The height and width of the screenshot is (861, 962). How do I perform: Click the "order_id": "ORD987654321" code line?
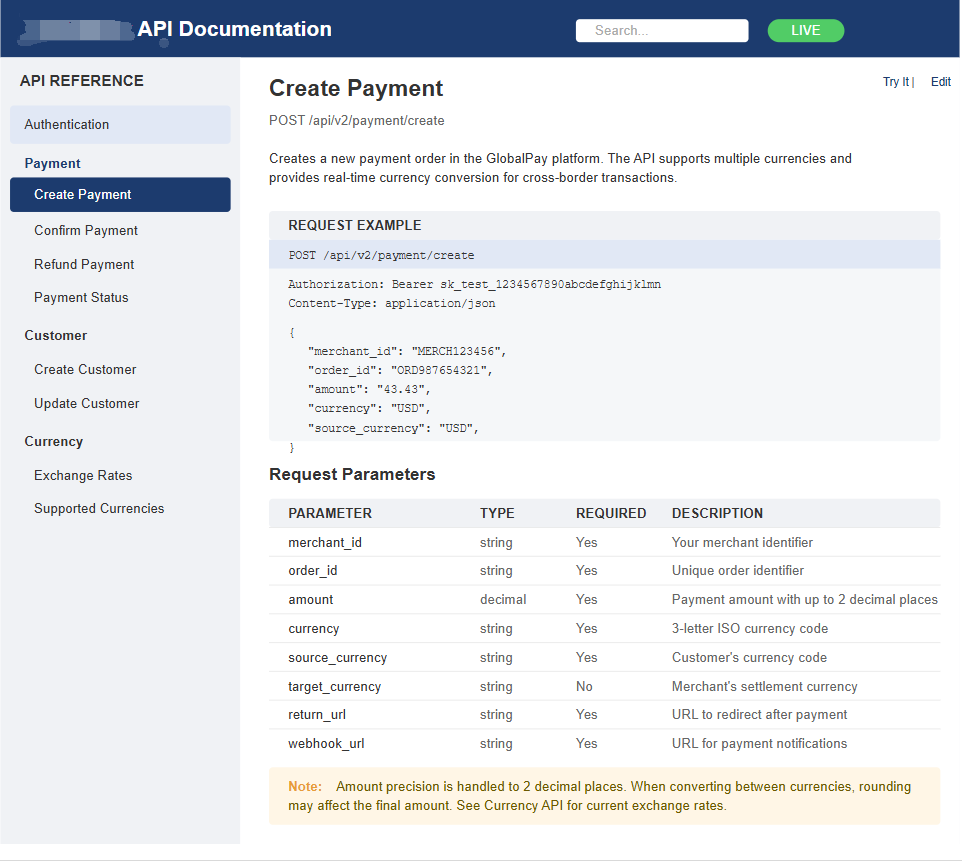pyautogui.click(x=400, y=370)
